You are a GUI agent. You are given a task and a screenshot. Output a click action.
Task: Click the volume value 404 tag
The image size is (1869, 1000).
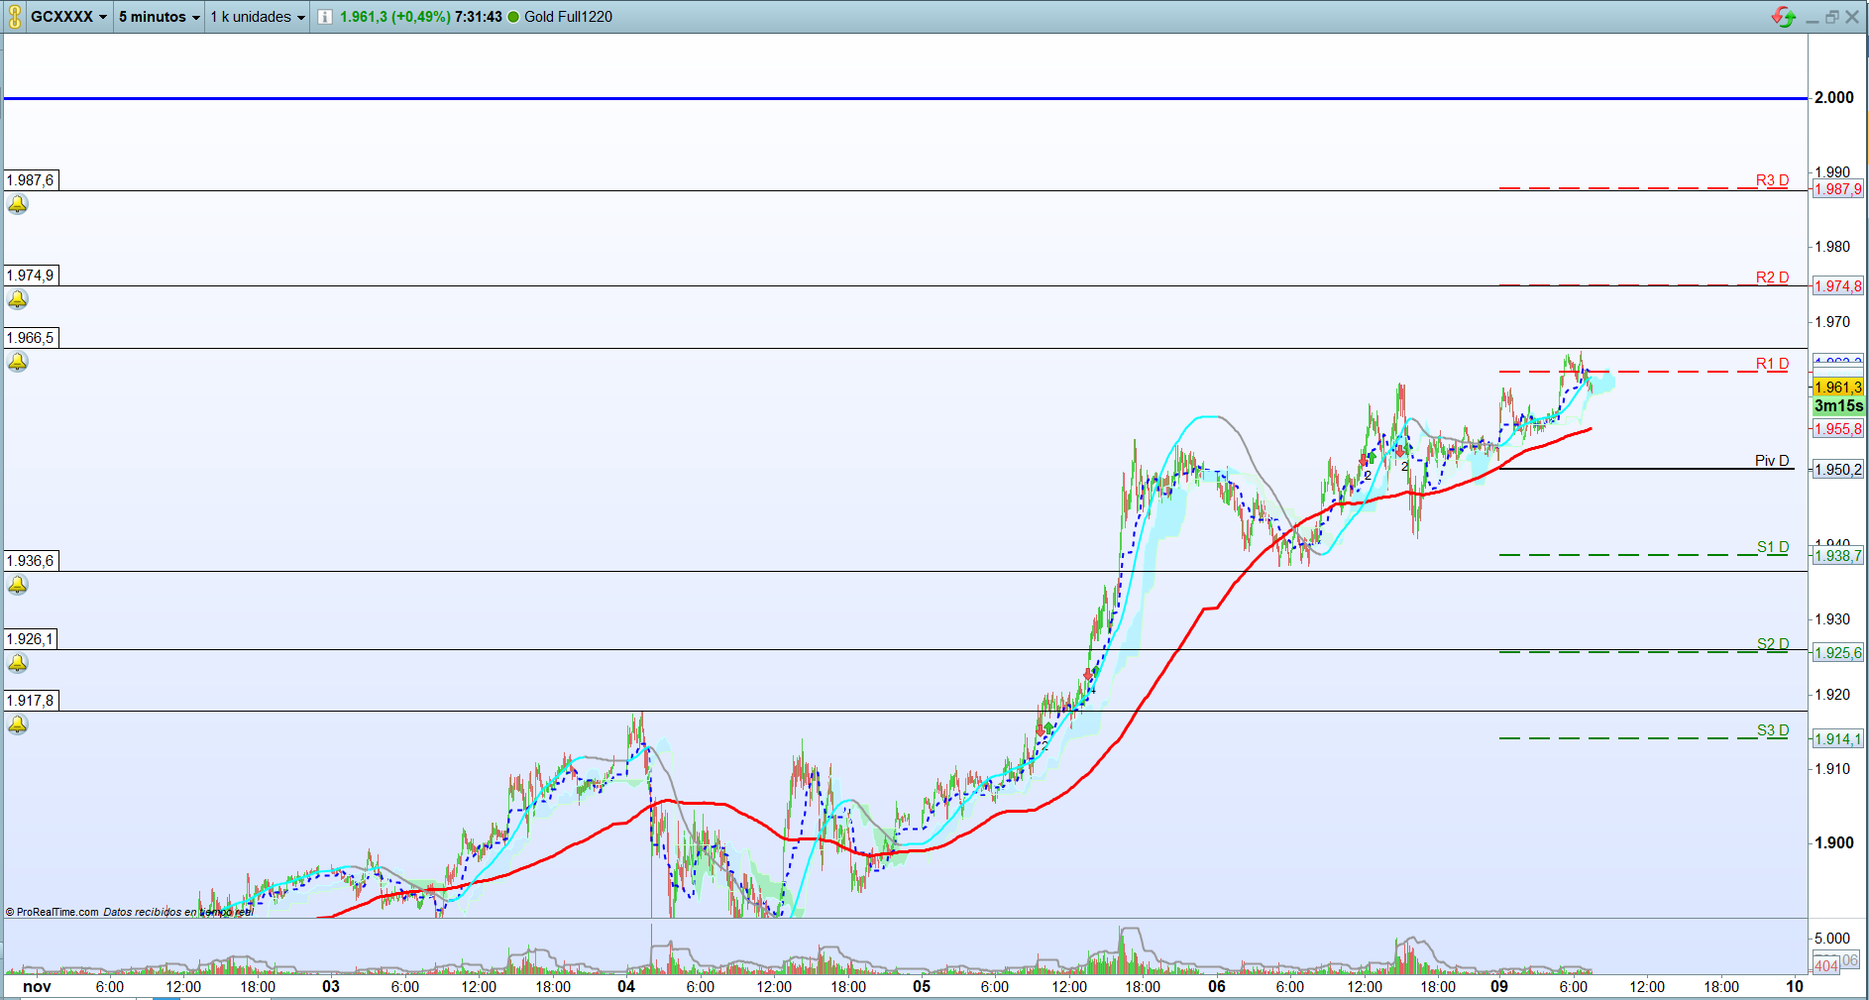(x=1826, y=966)
